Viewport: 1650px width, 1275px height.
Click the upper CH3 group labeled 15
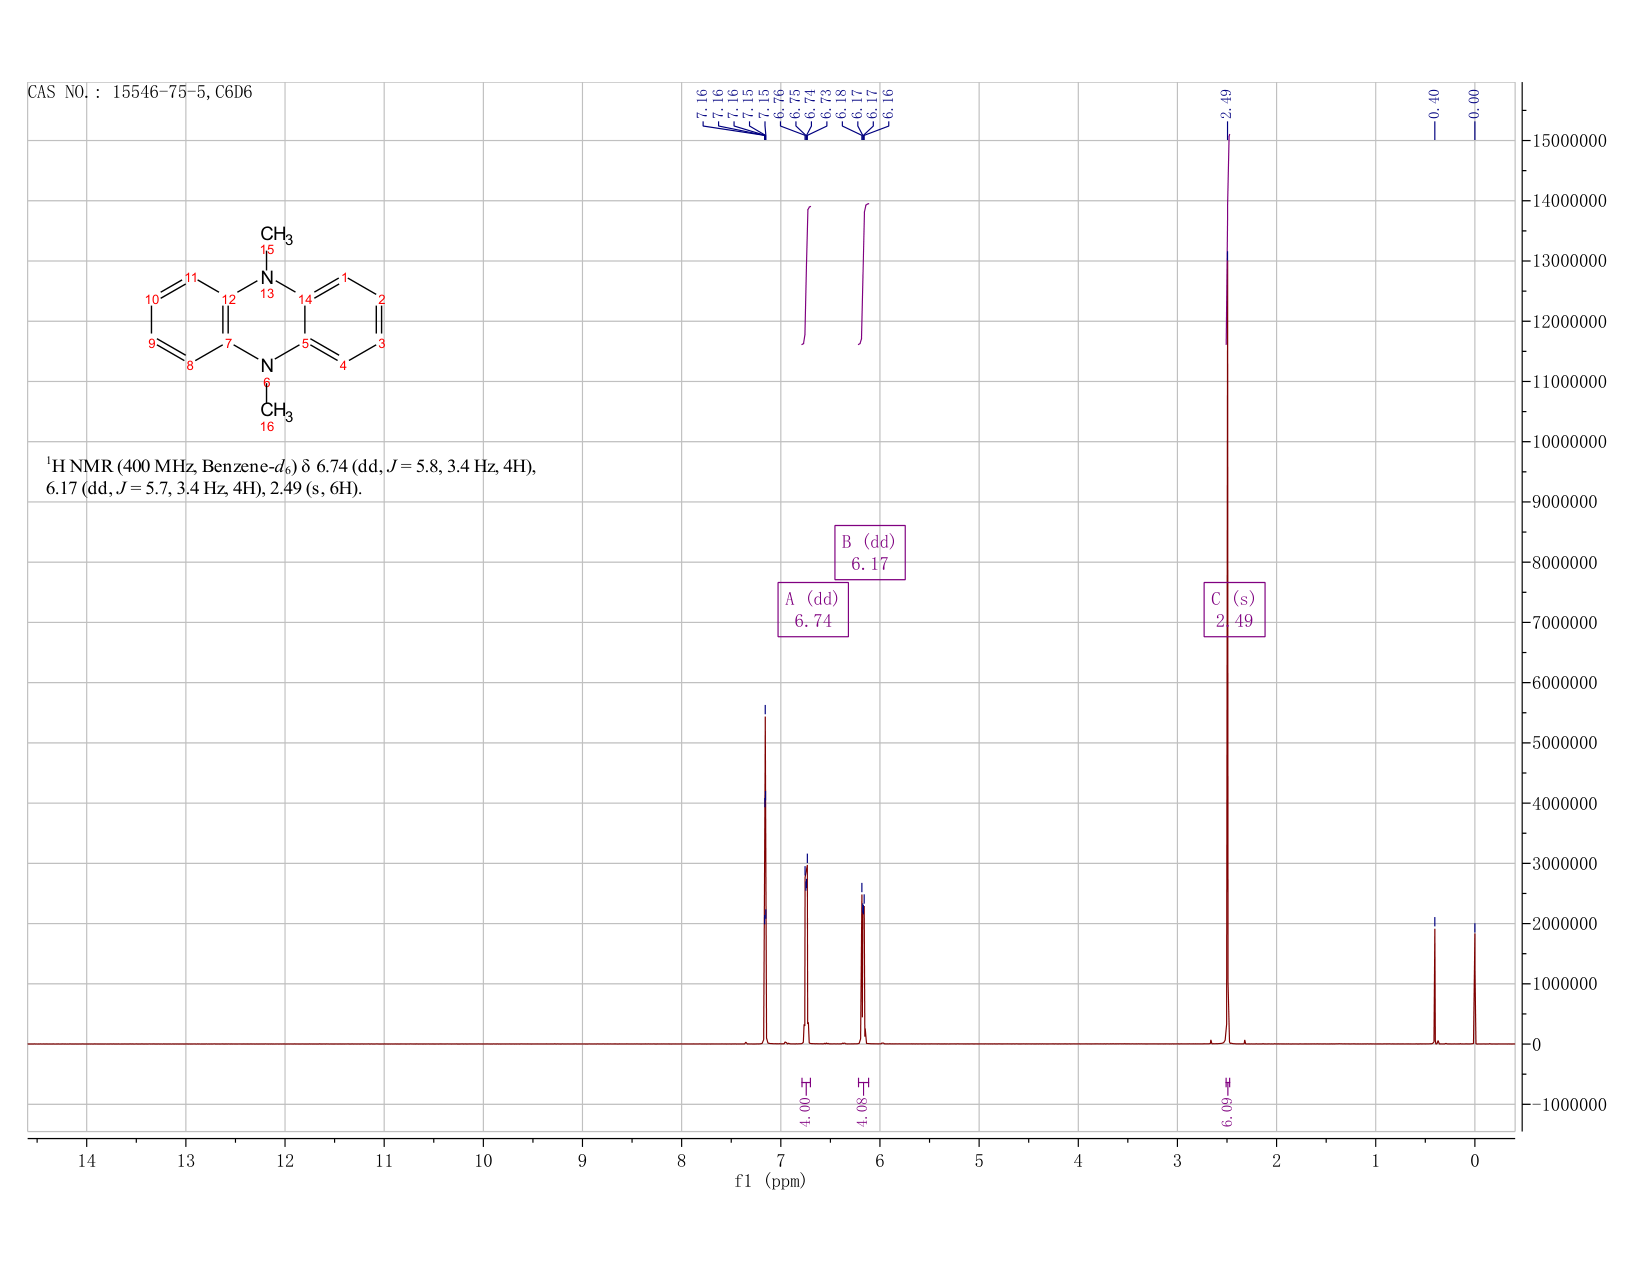tap(276, 237)
